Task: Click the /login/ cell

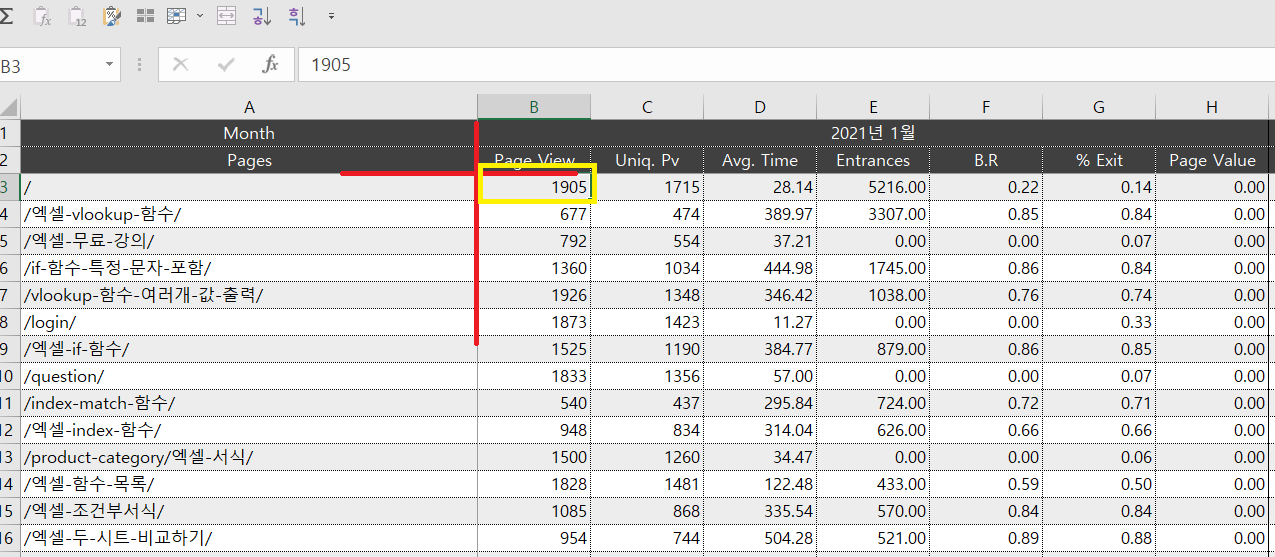Action: 249,322
